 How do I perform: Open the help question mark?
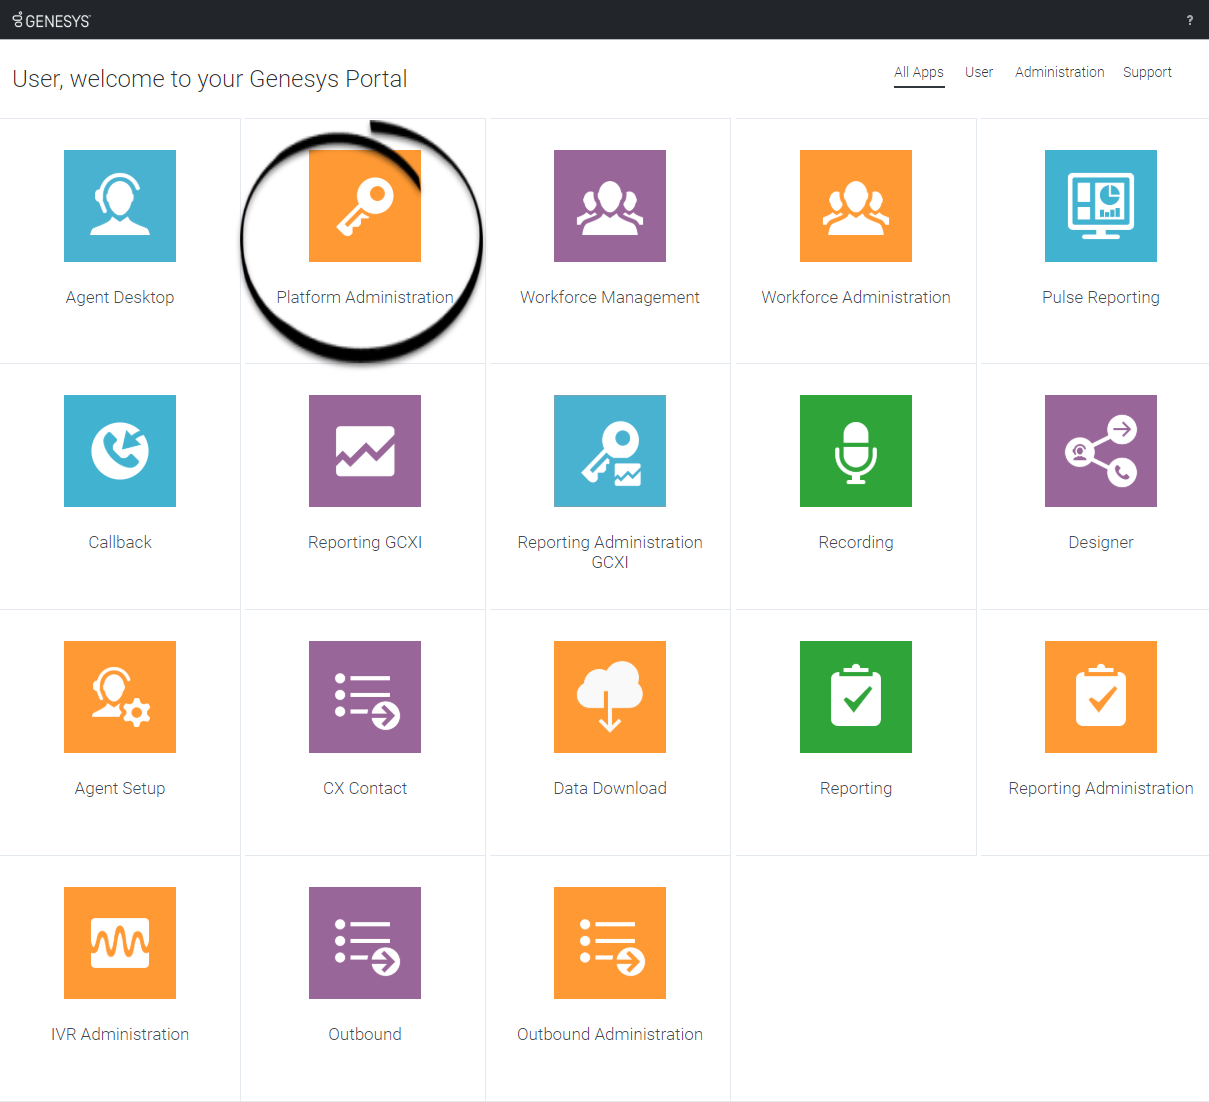[1190, 20]
